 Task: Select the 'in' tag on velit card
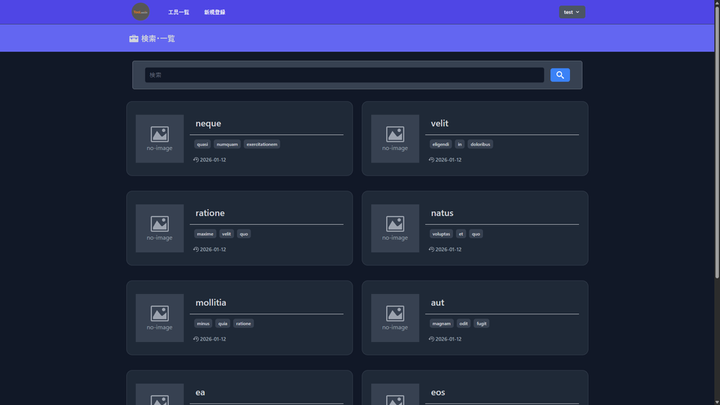460,144
